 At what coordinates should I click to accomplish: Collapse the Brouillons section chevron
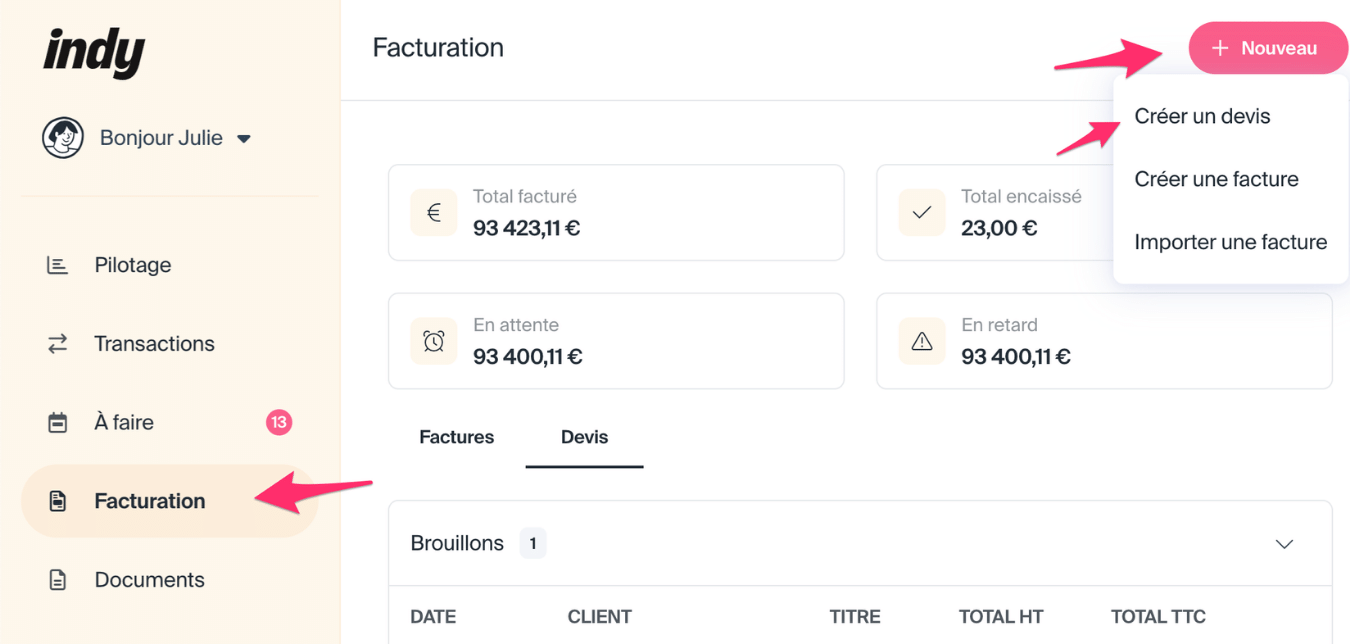[x=1284, y=544]
